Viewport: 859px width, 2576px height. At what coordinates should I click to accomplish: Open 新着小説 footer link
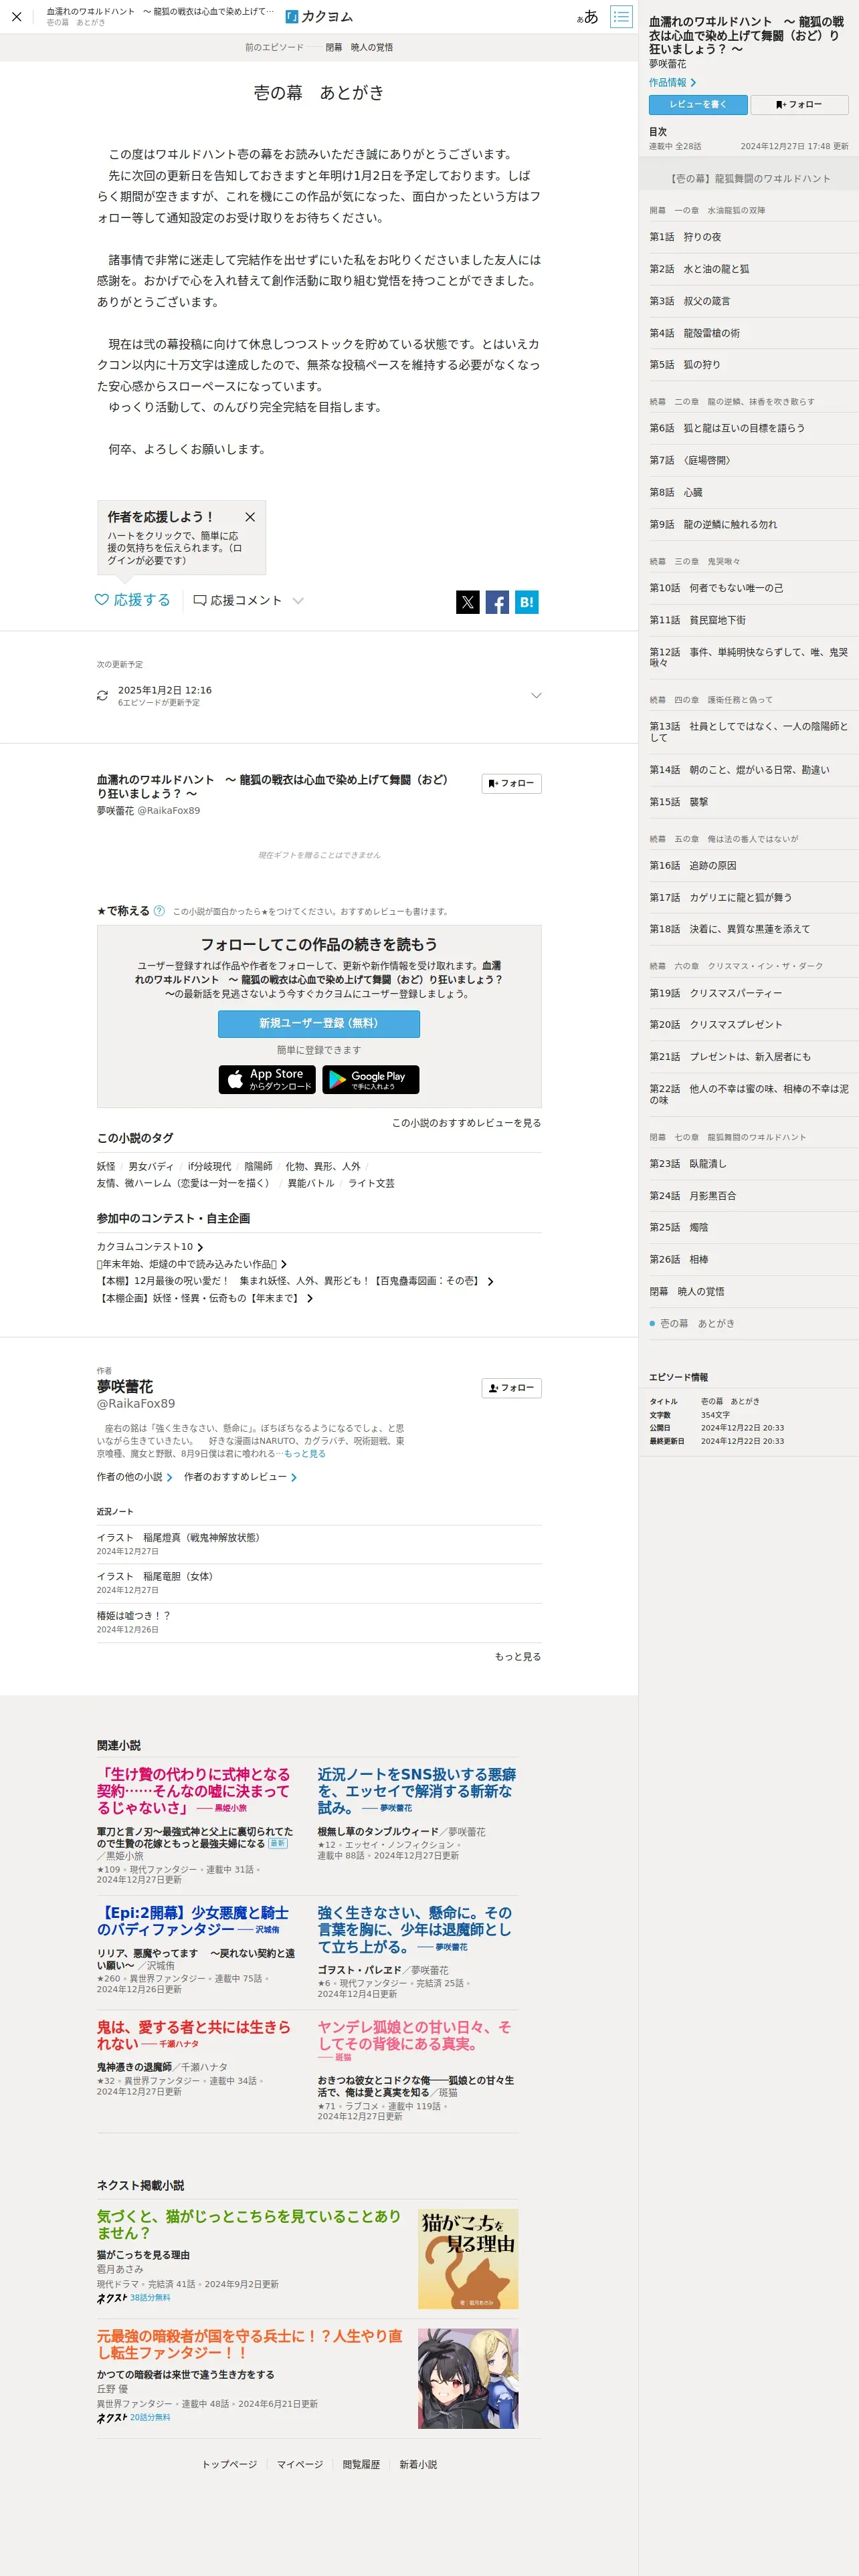point(418,2464)
